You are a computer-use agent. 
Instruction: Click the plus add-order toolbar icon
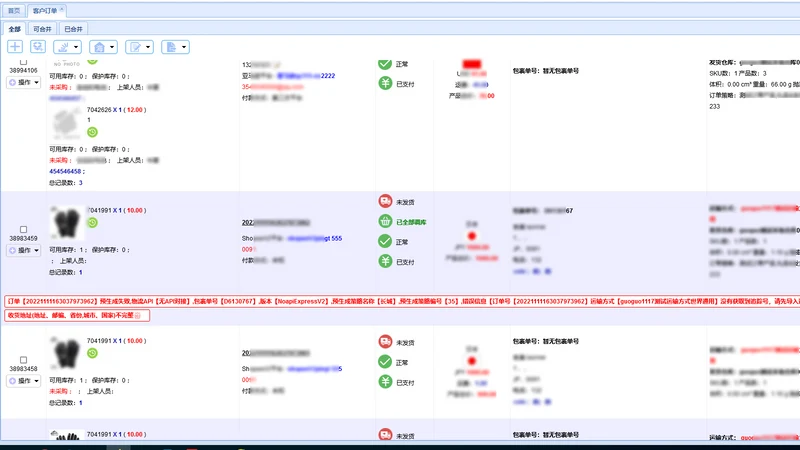[15, 47]
